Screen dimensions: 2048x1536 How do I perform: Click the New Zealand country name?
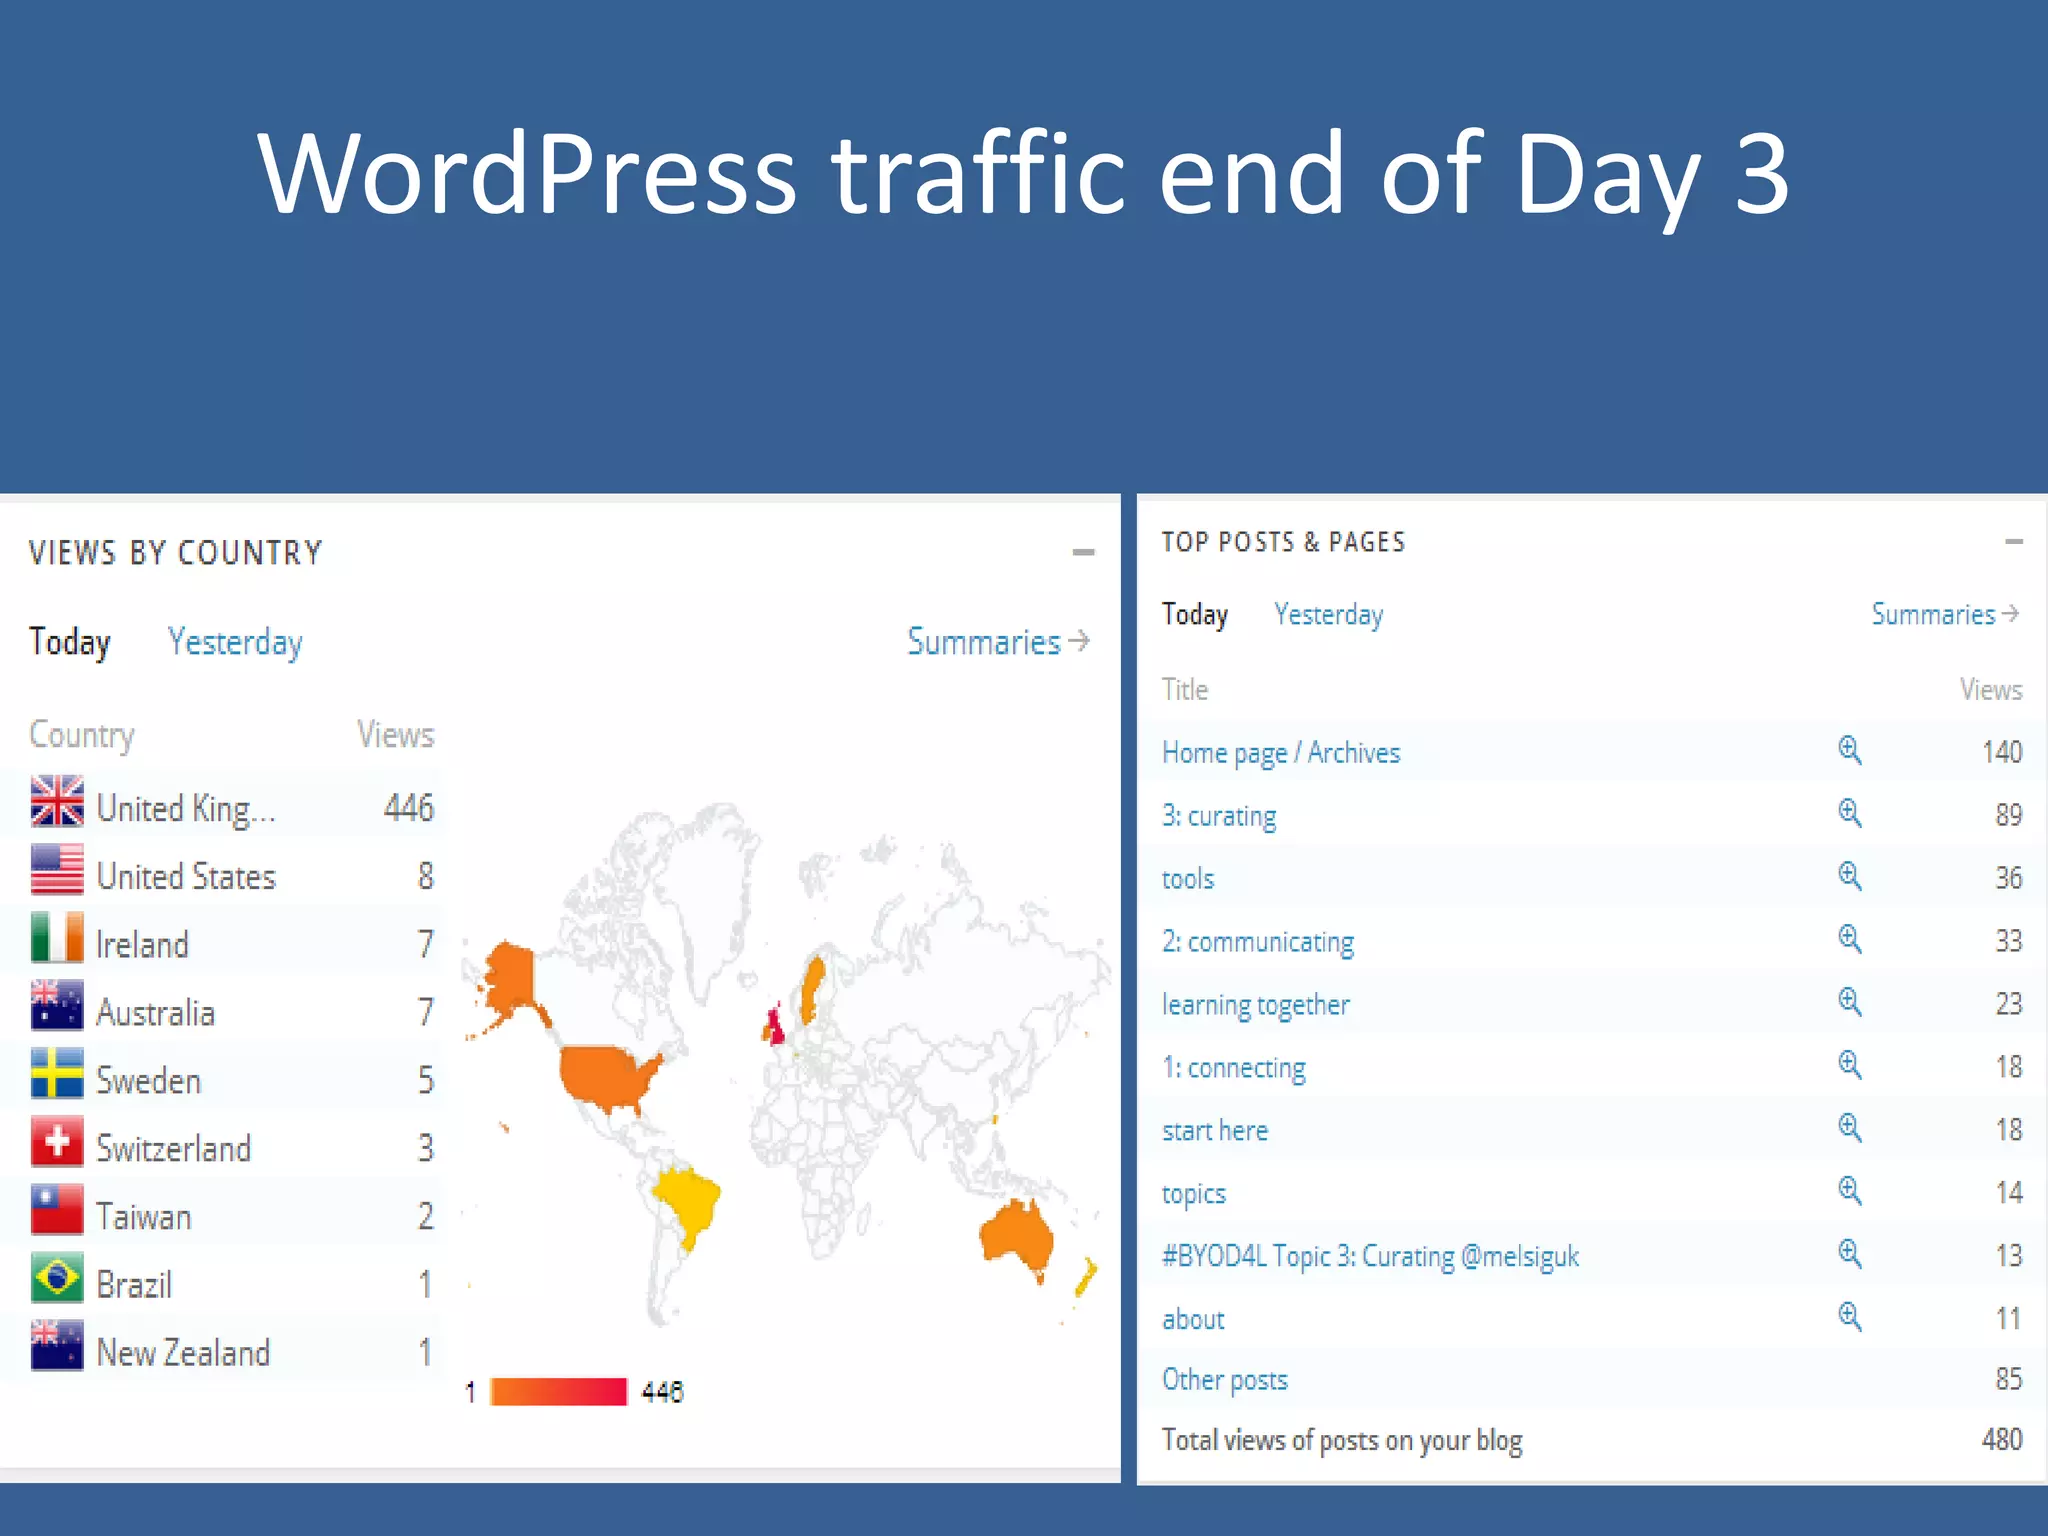pyautogui.click(x=183, y=1353)
